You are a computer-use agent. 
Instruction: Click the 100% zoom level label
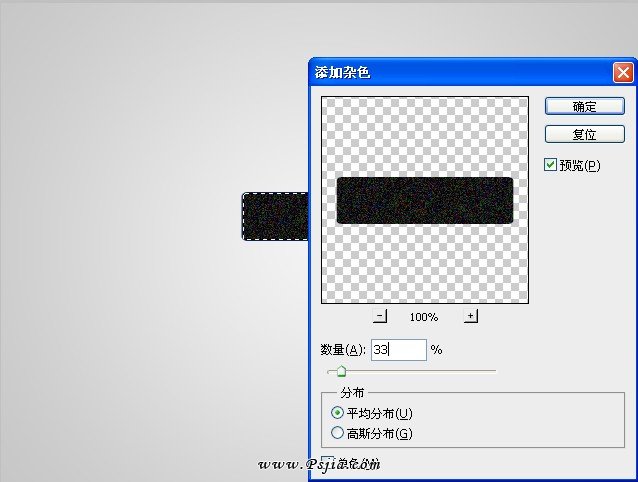point(424,317)
